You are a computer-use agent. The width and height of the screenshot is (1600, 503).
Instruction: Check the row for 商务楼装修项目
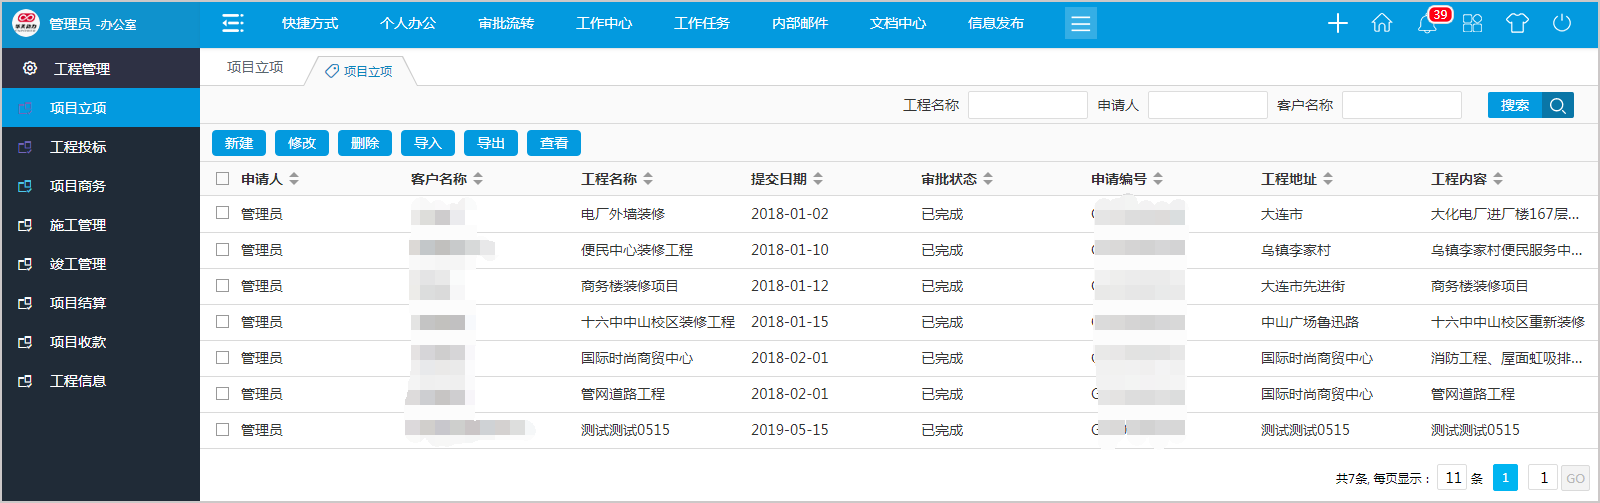(222, 285)
